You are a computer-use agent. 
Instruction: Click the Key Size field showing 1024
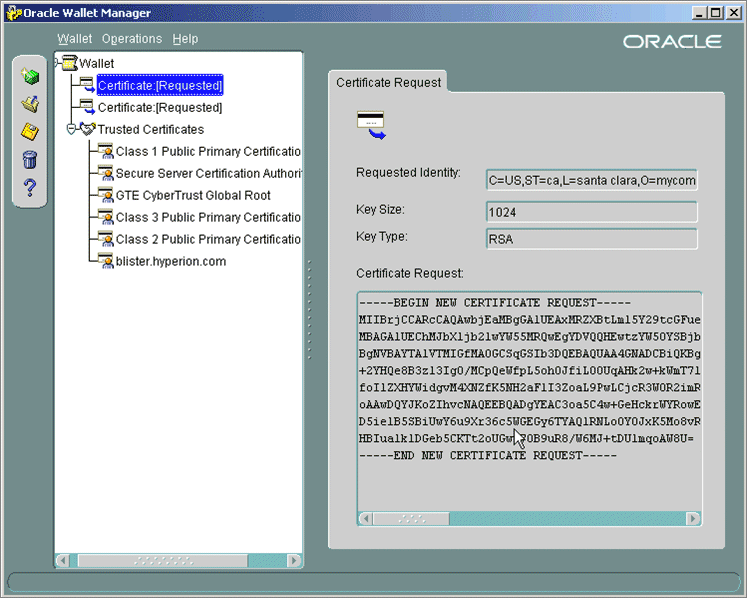click(592, 212)
